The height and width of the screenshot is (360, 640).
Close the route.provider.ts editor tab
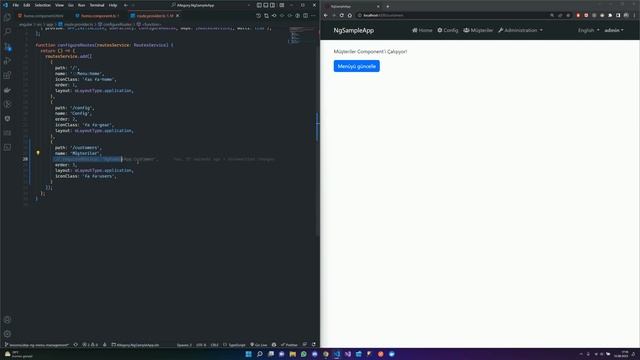point(178,16)
